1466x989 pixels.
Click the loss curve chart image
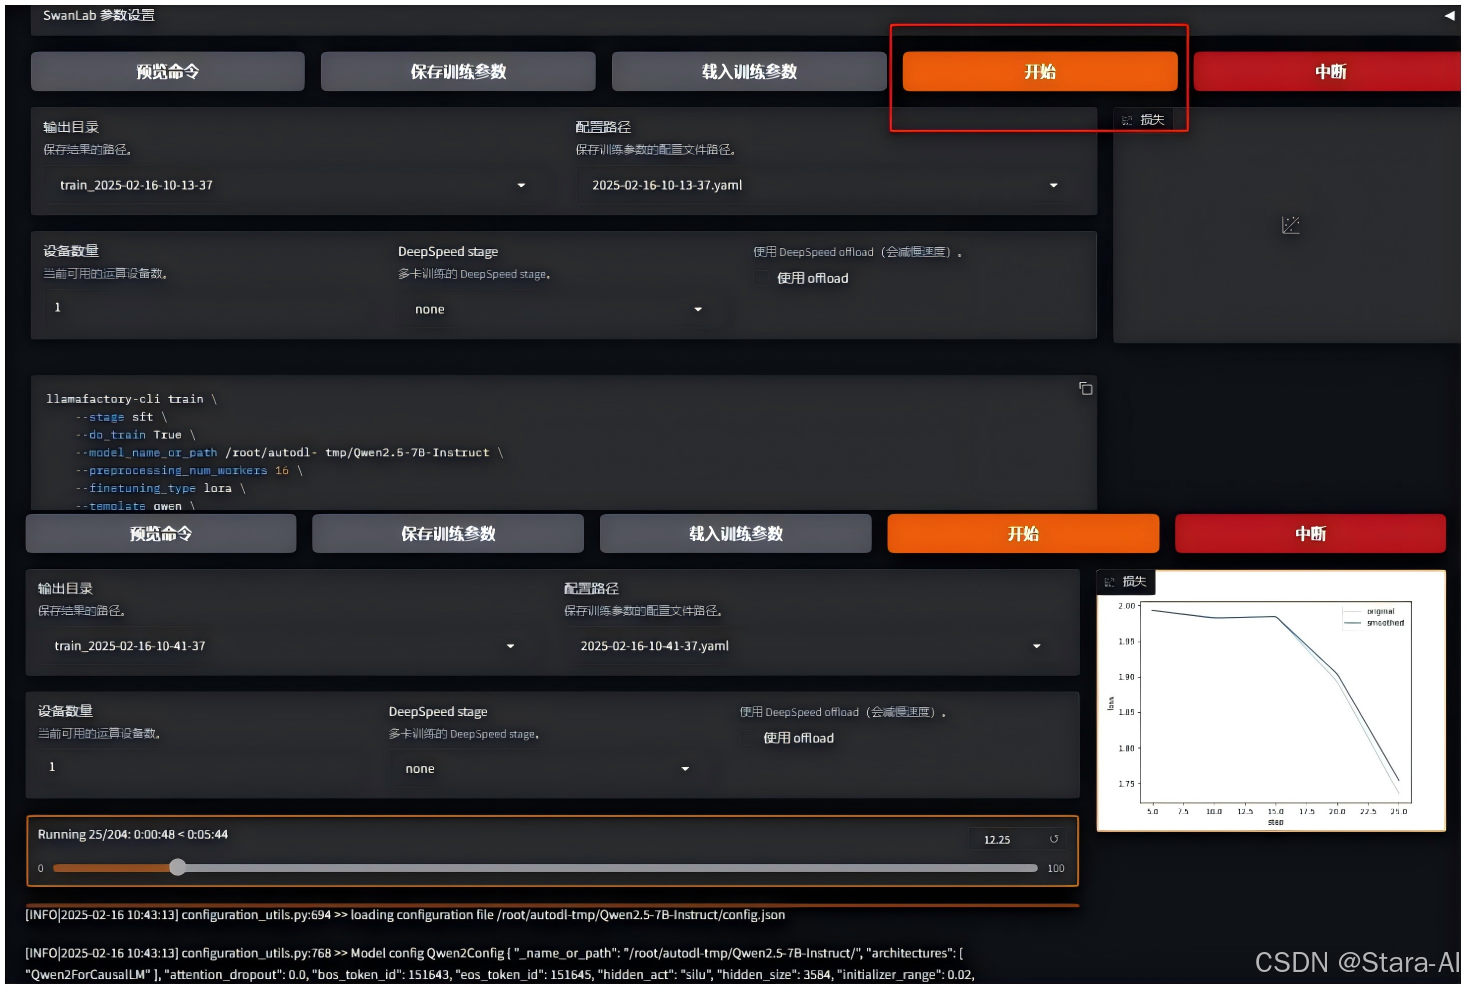coord(1271,701)
